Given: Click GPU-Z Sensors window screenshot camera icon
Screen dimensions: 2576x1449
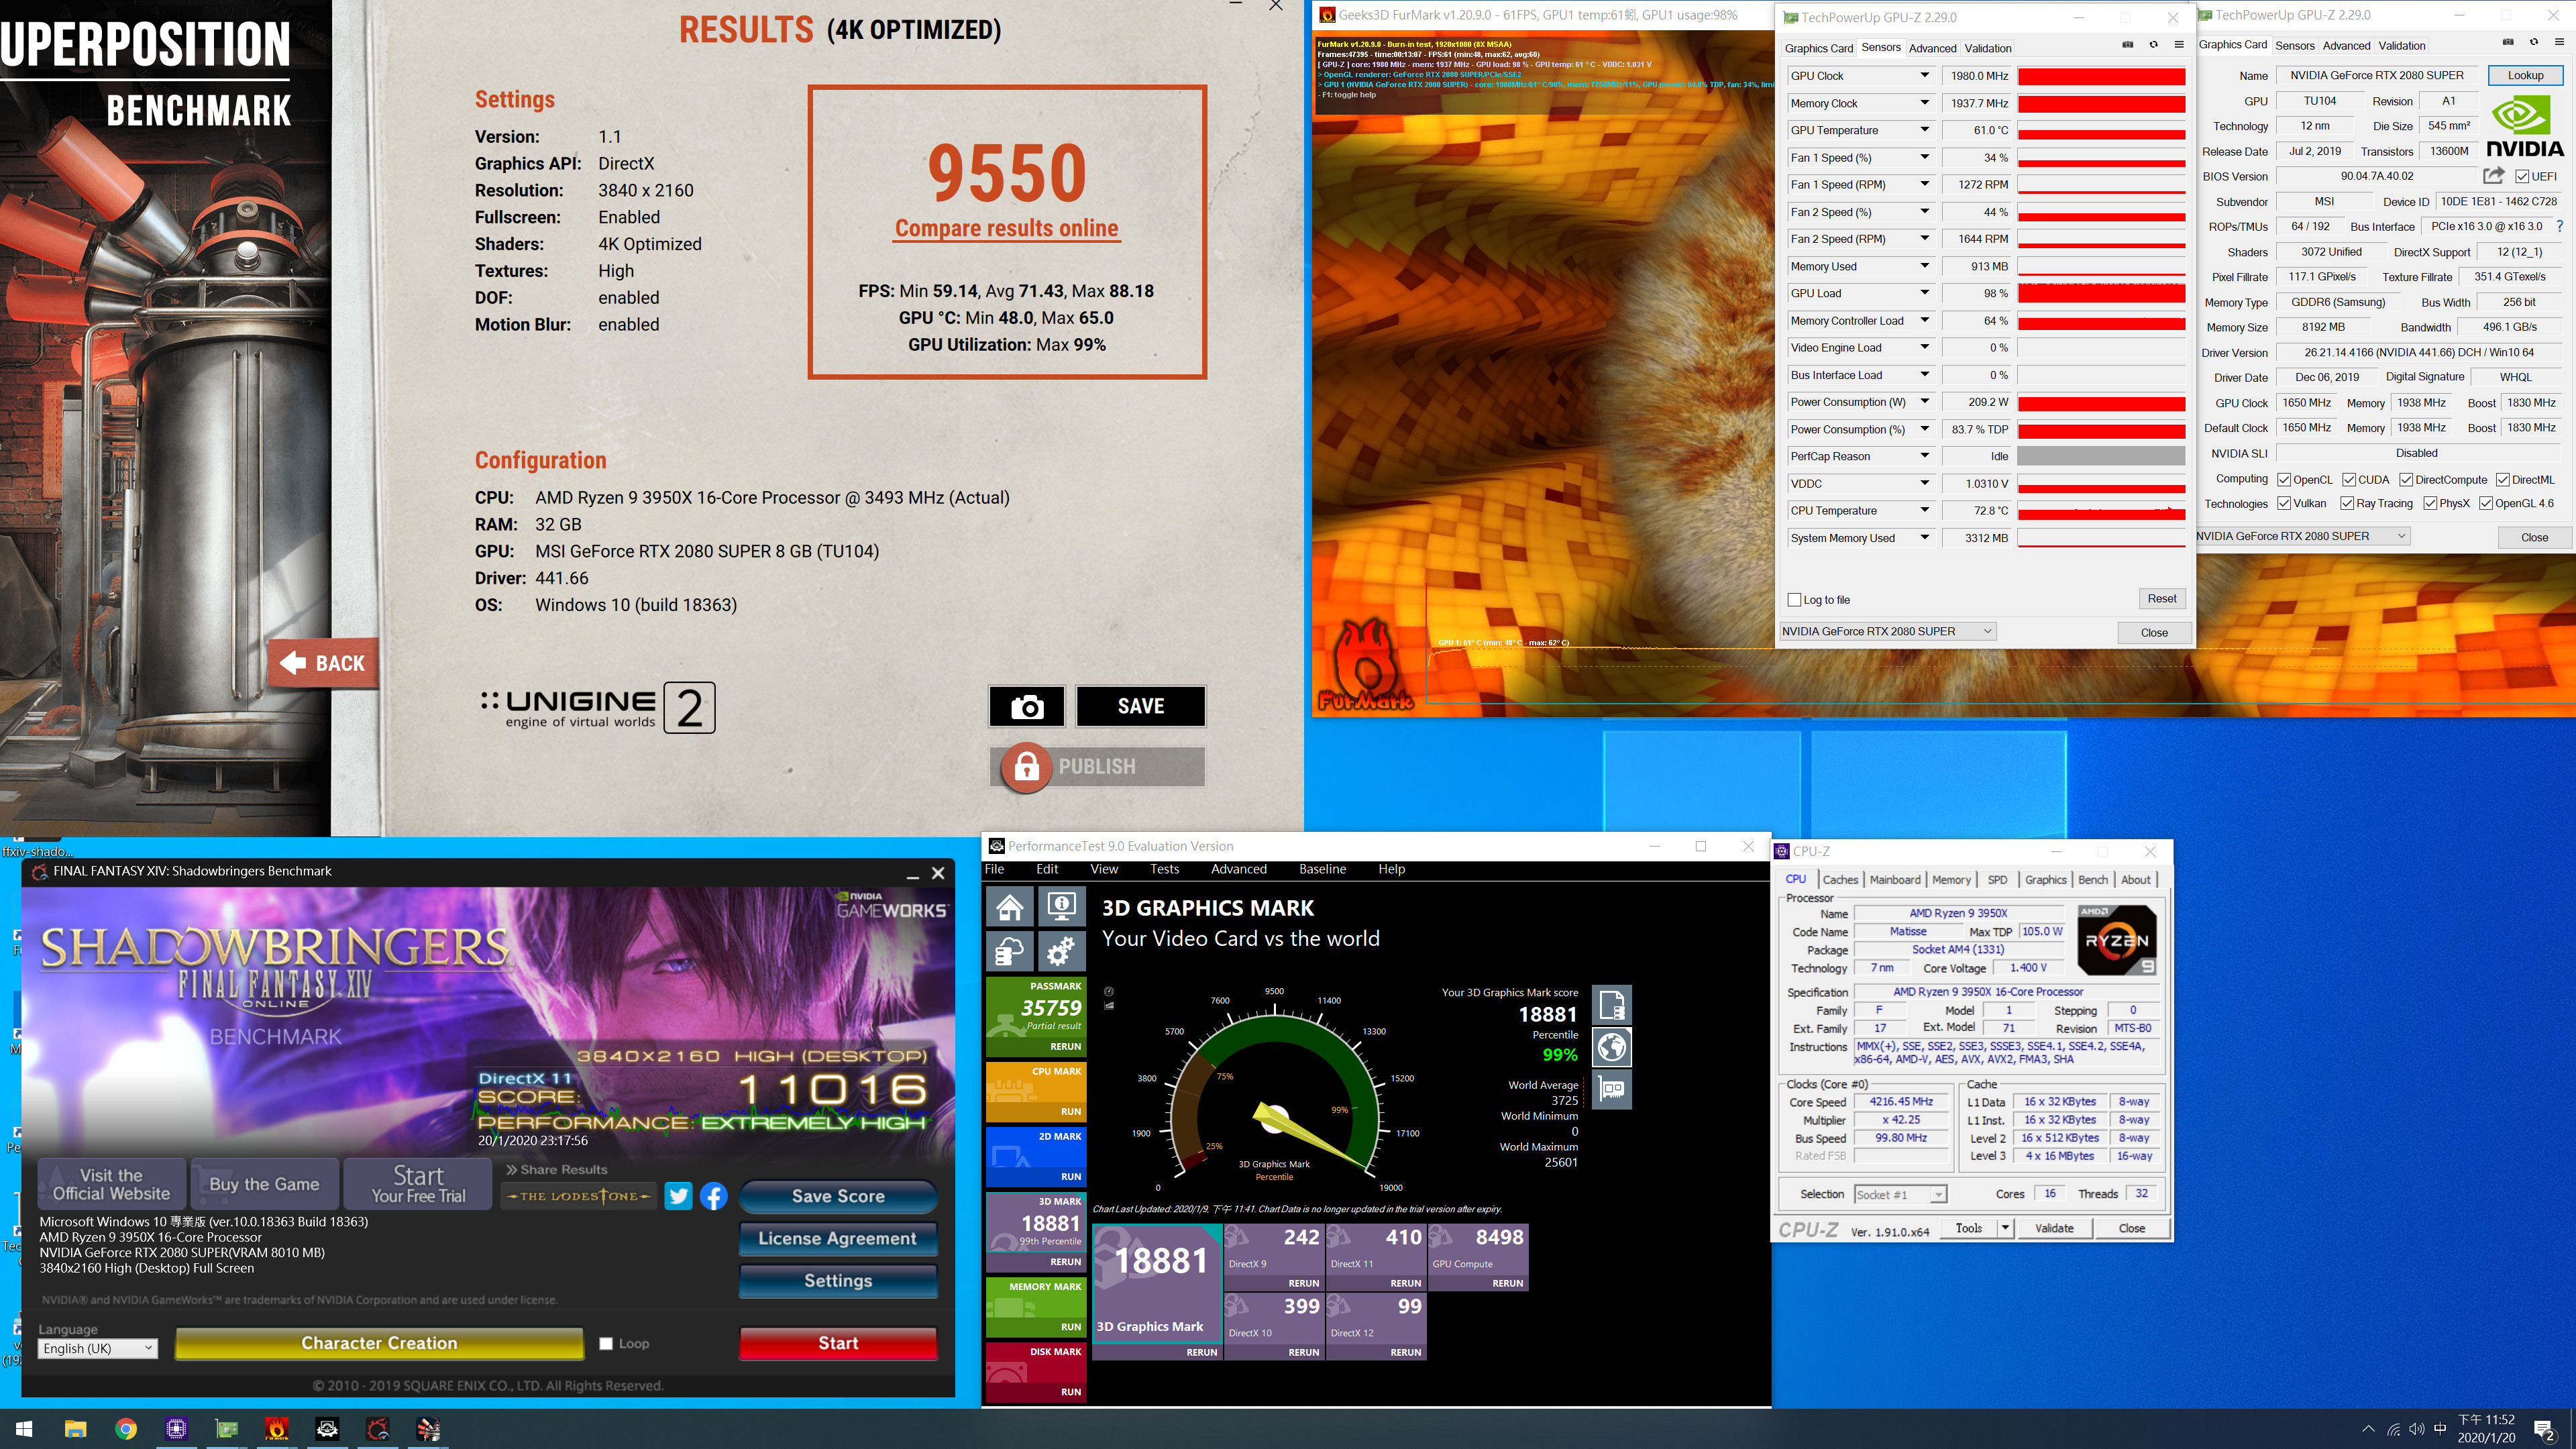Looking at the screenshot, I should (2127, 45).
